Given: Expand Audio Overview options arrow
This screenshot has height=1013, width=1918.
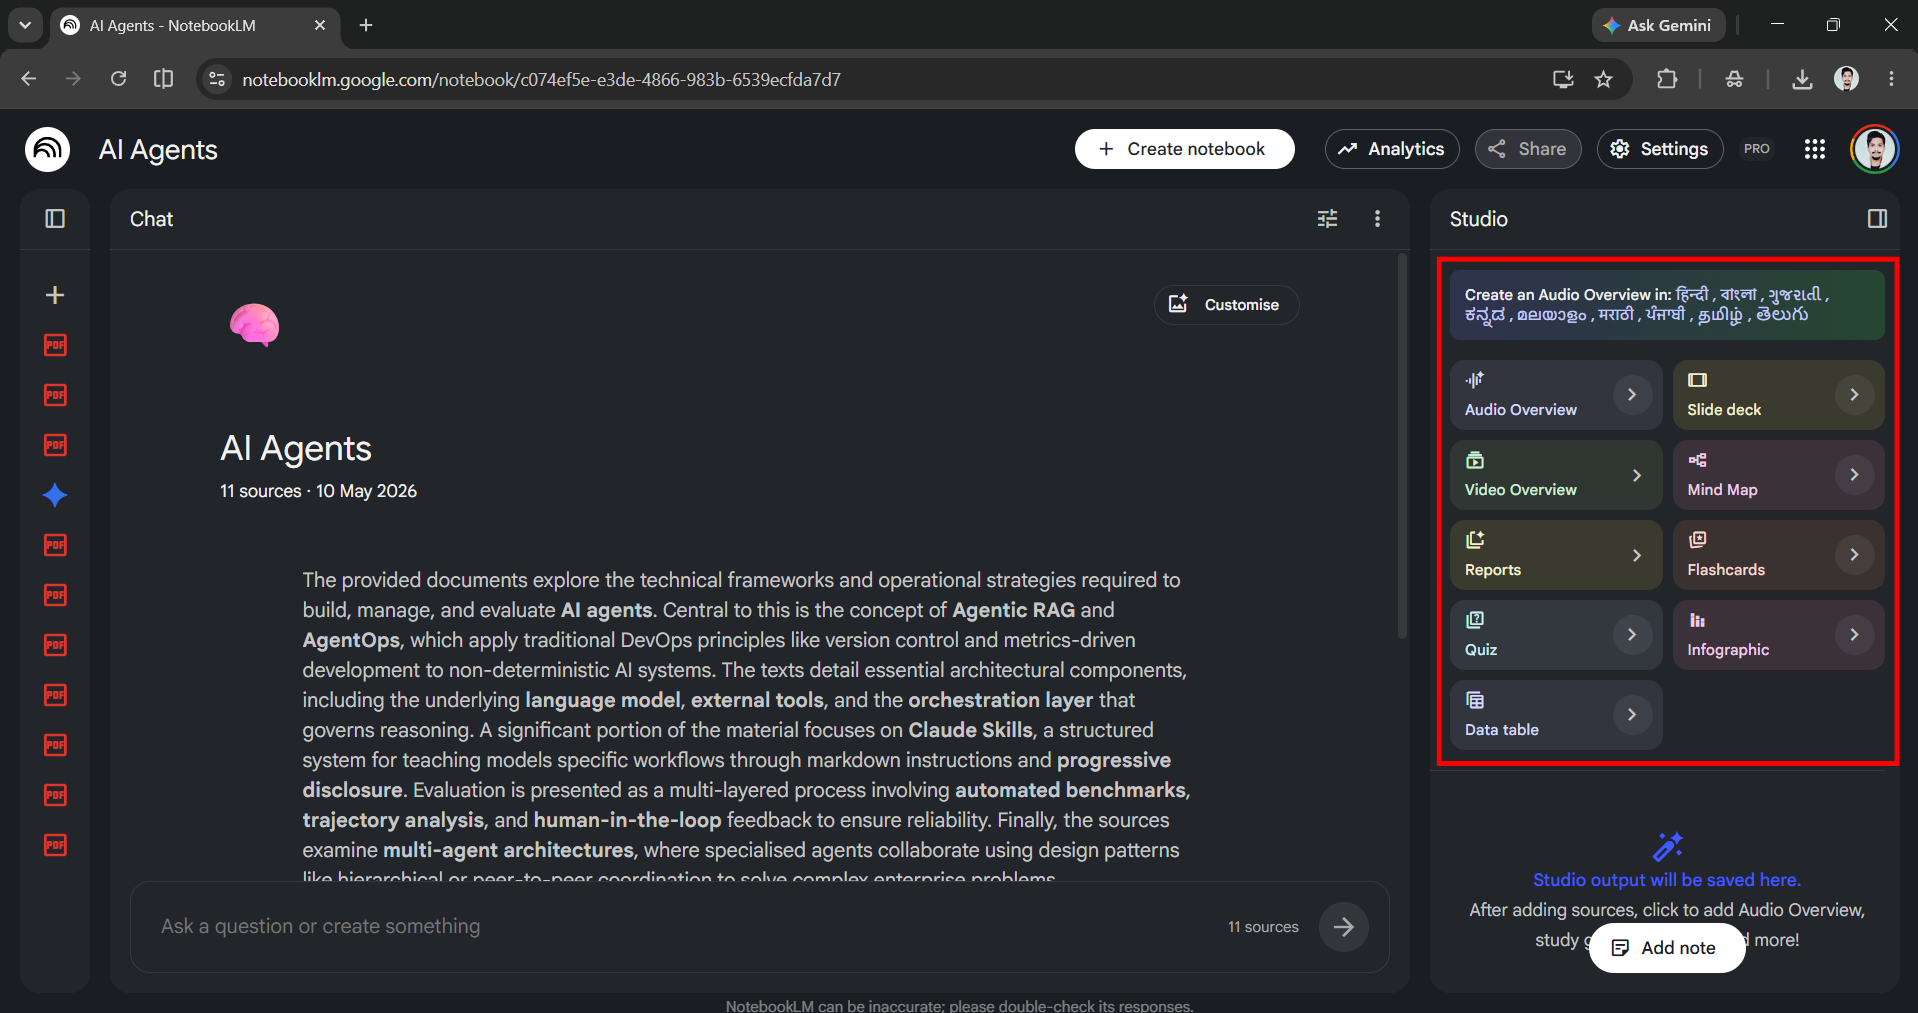Looking at the screenshot, I should pyautogui.click(x=1632, y=395).
